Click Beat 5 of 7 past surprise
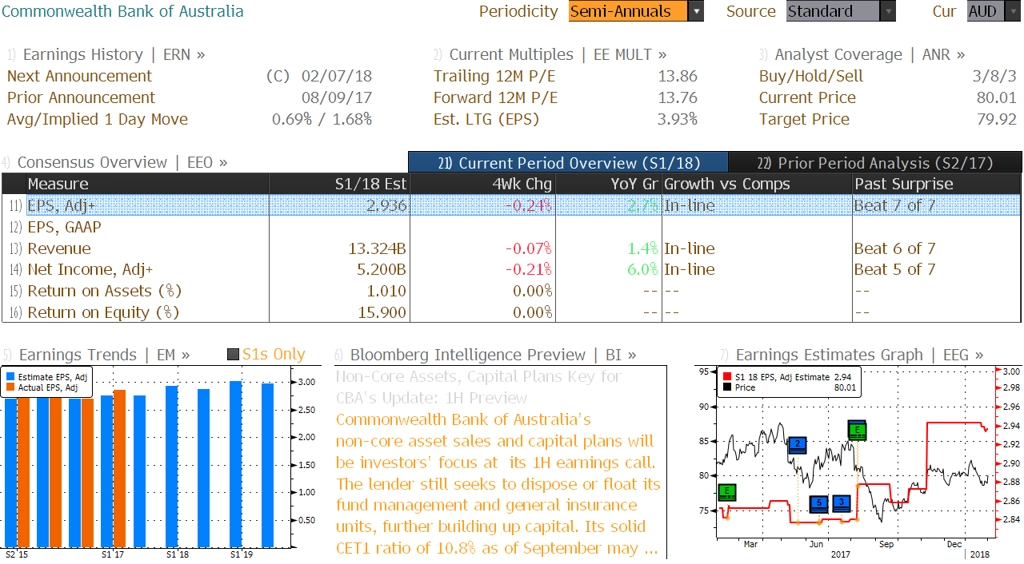The image size is (1024, 564). click(895, 269)
